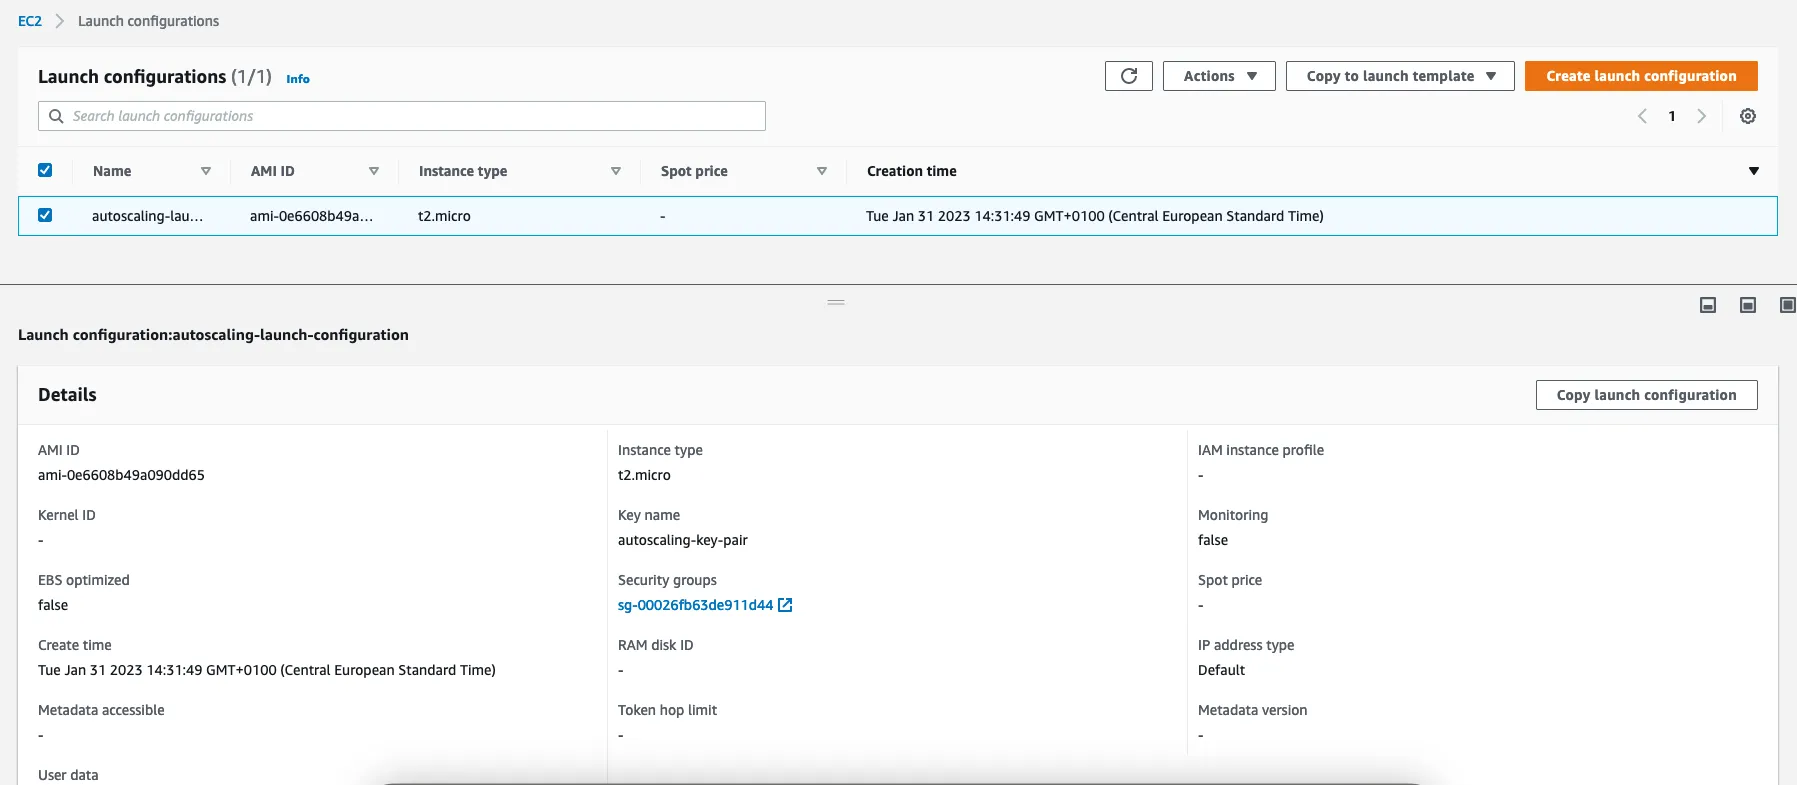Set split panel to middle layout icon
This screenshot has height=785, width=1797.
coord(1748,305)
